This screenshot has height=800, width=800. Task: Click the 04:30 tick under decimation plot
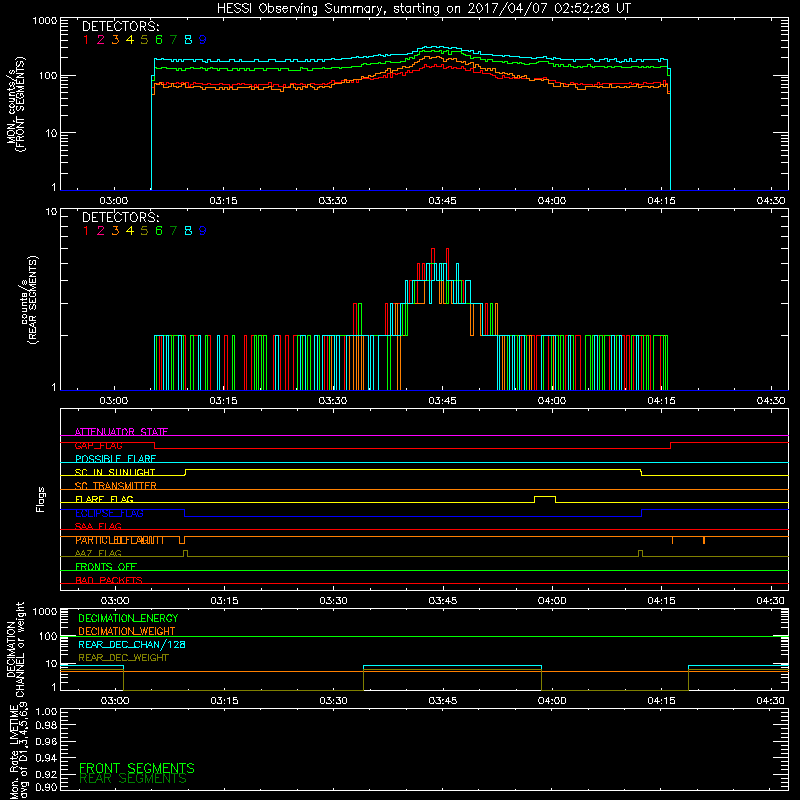[770, 701]
